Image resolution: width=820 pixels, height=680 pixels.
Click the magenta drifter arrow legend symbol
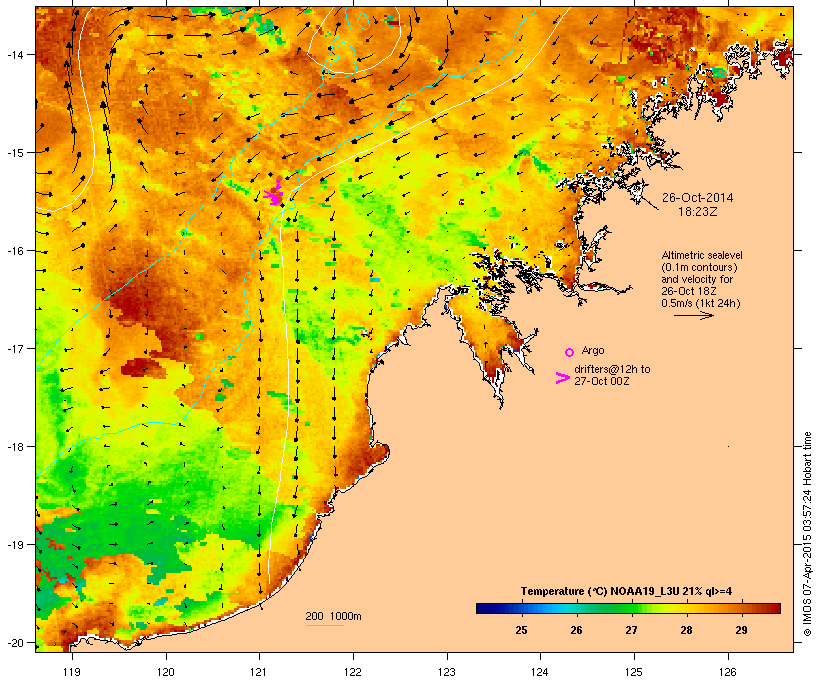pos(562,378)
